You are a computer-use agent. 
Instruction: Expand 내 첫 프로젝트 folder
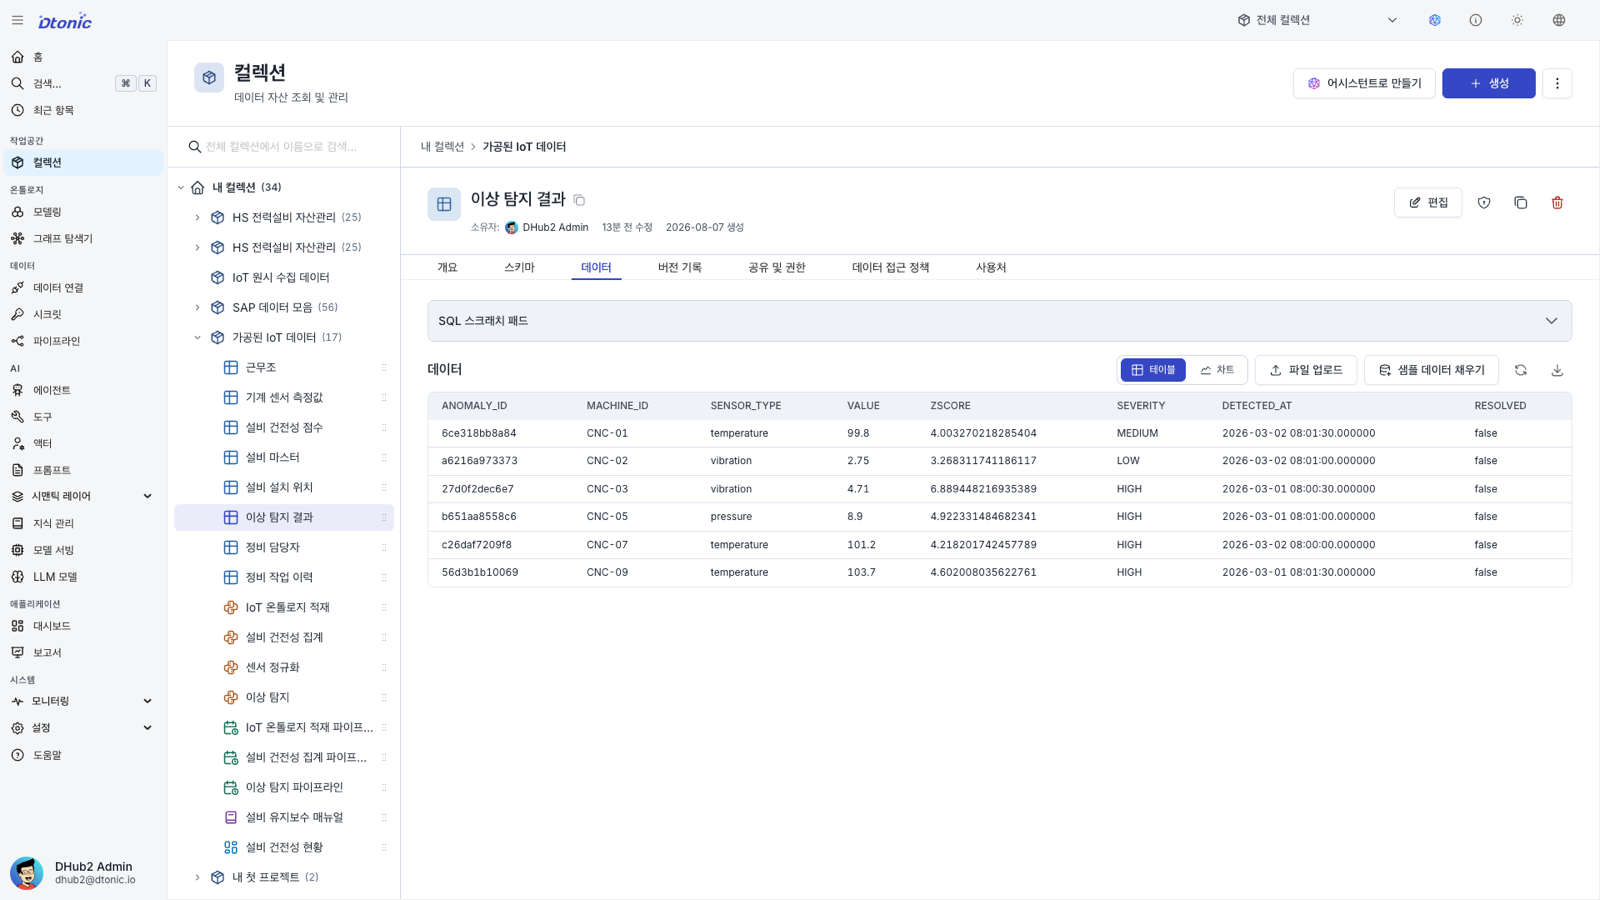[197, 878]
